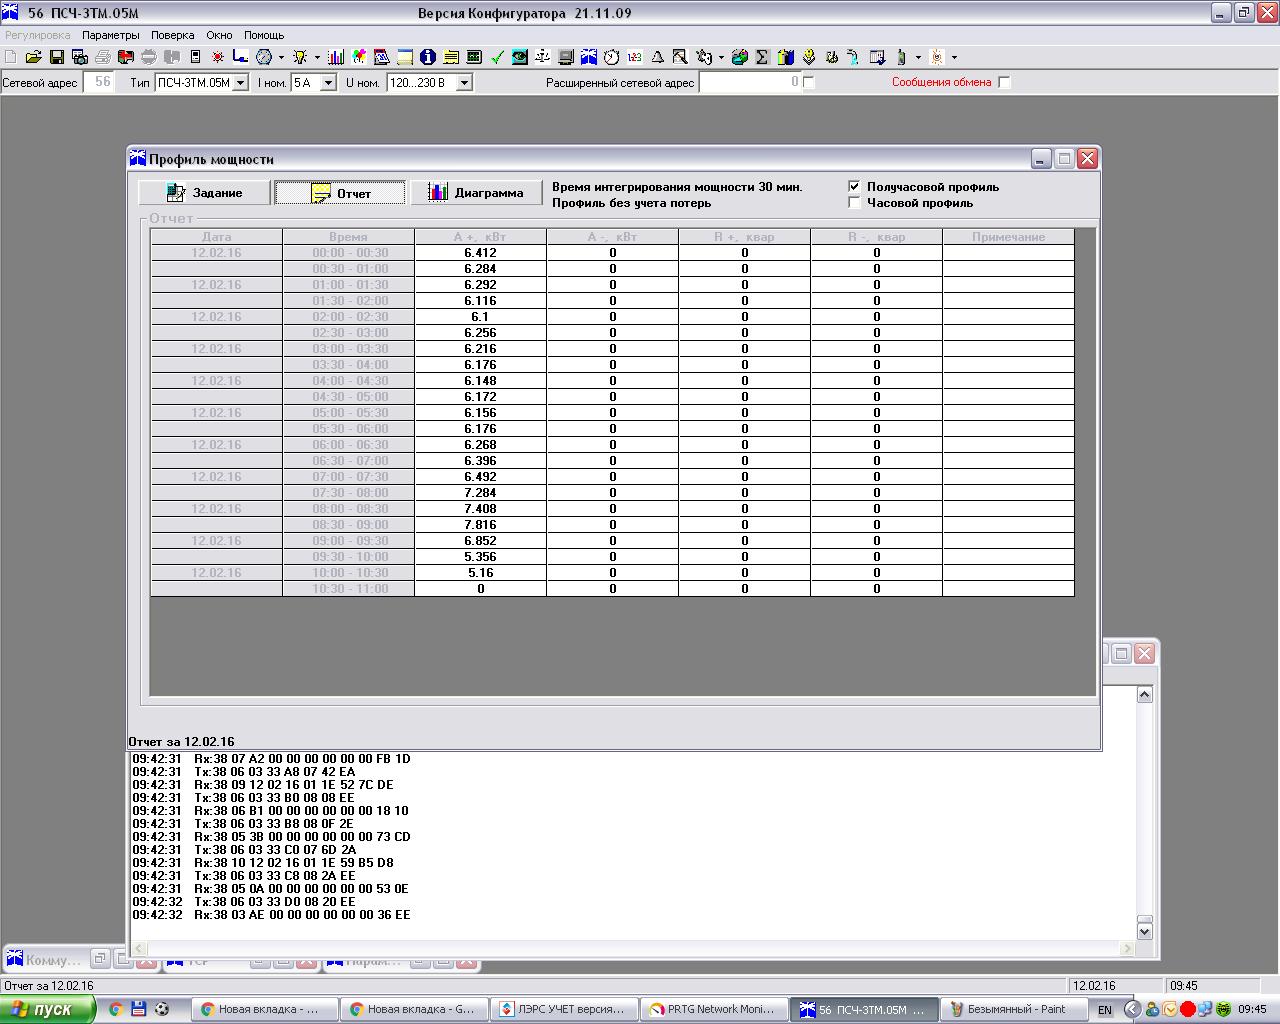This screenshot has width=1280, height=1024.
Task: Select the 5.356 cell in A+ column
Action: click(480, 557)
